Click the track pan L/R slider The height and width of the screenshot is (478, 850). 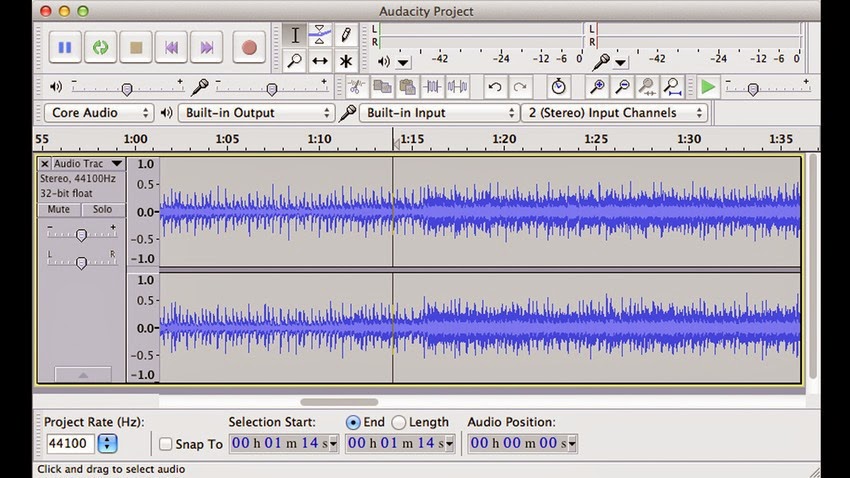pyautogui.click(x=81, y=262)
